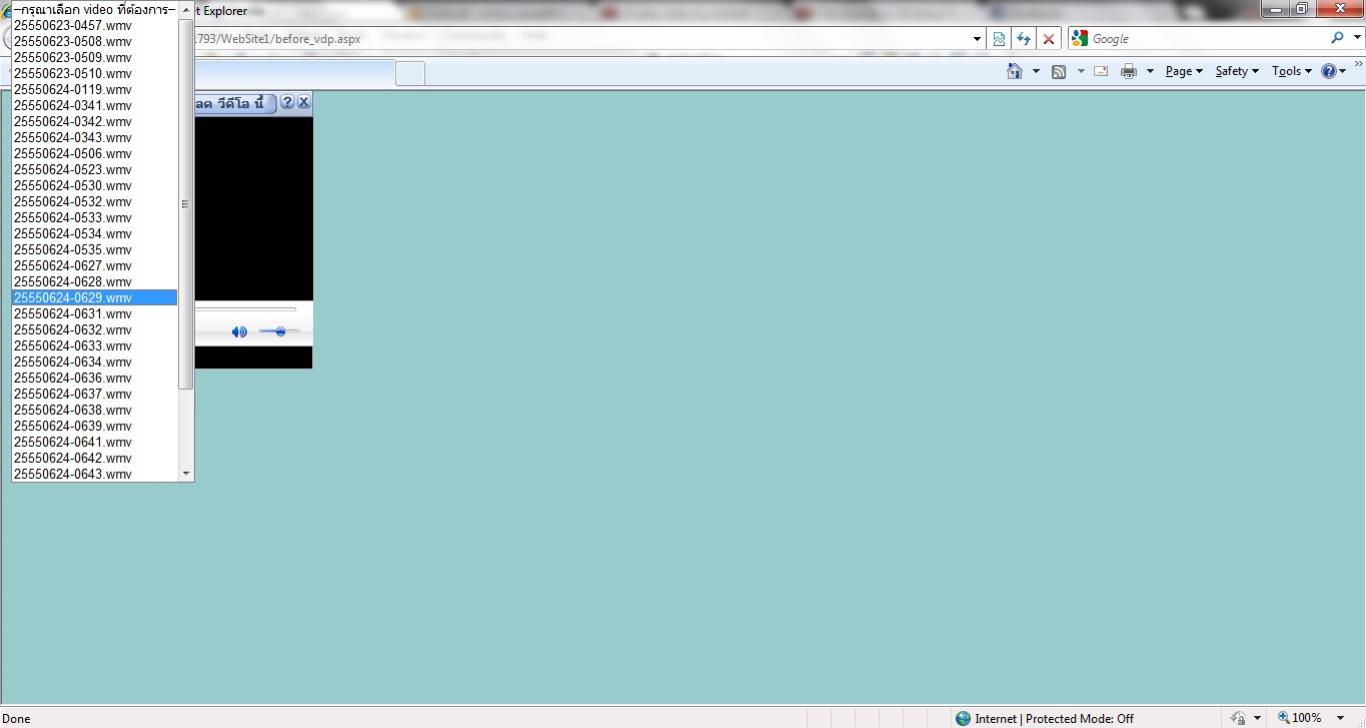This screenshot has width=1366, height=728.
Task: Select 25550623-0509.wmv from the list
Action: point(95,57)
